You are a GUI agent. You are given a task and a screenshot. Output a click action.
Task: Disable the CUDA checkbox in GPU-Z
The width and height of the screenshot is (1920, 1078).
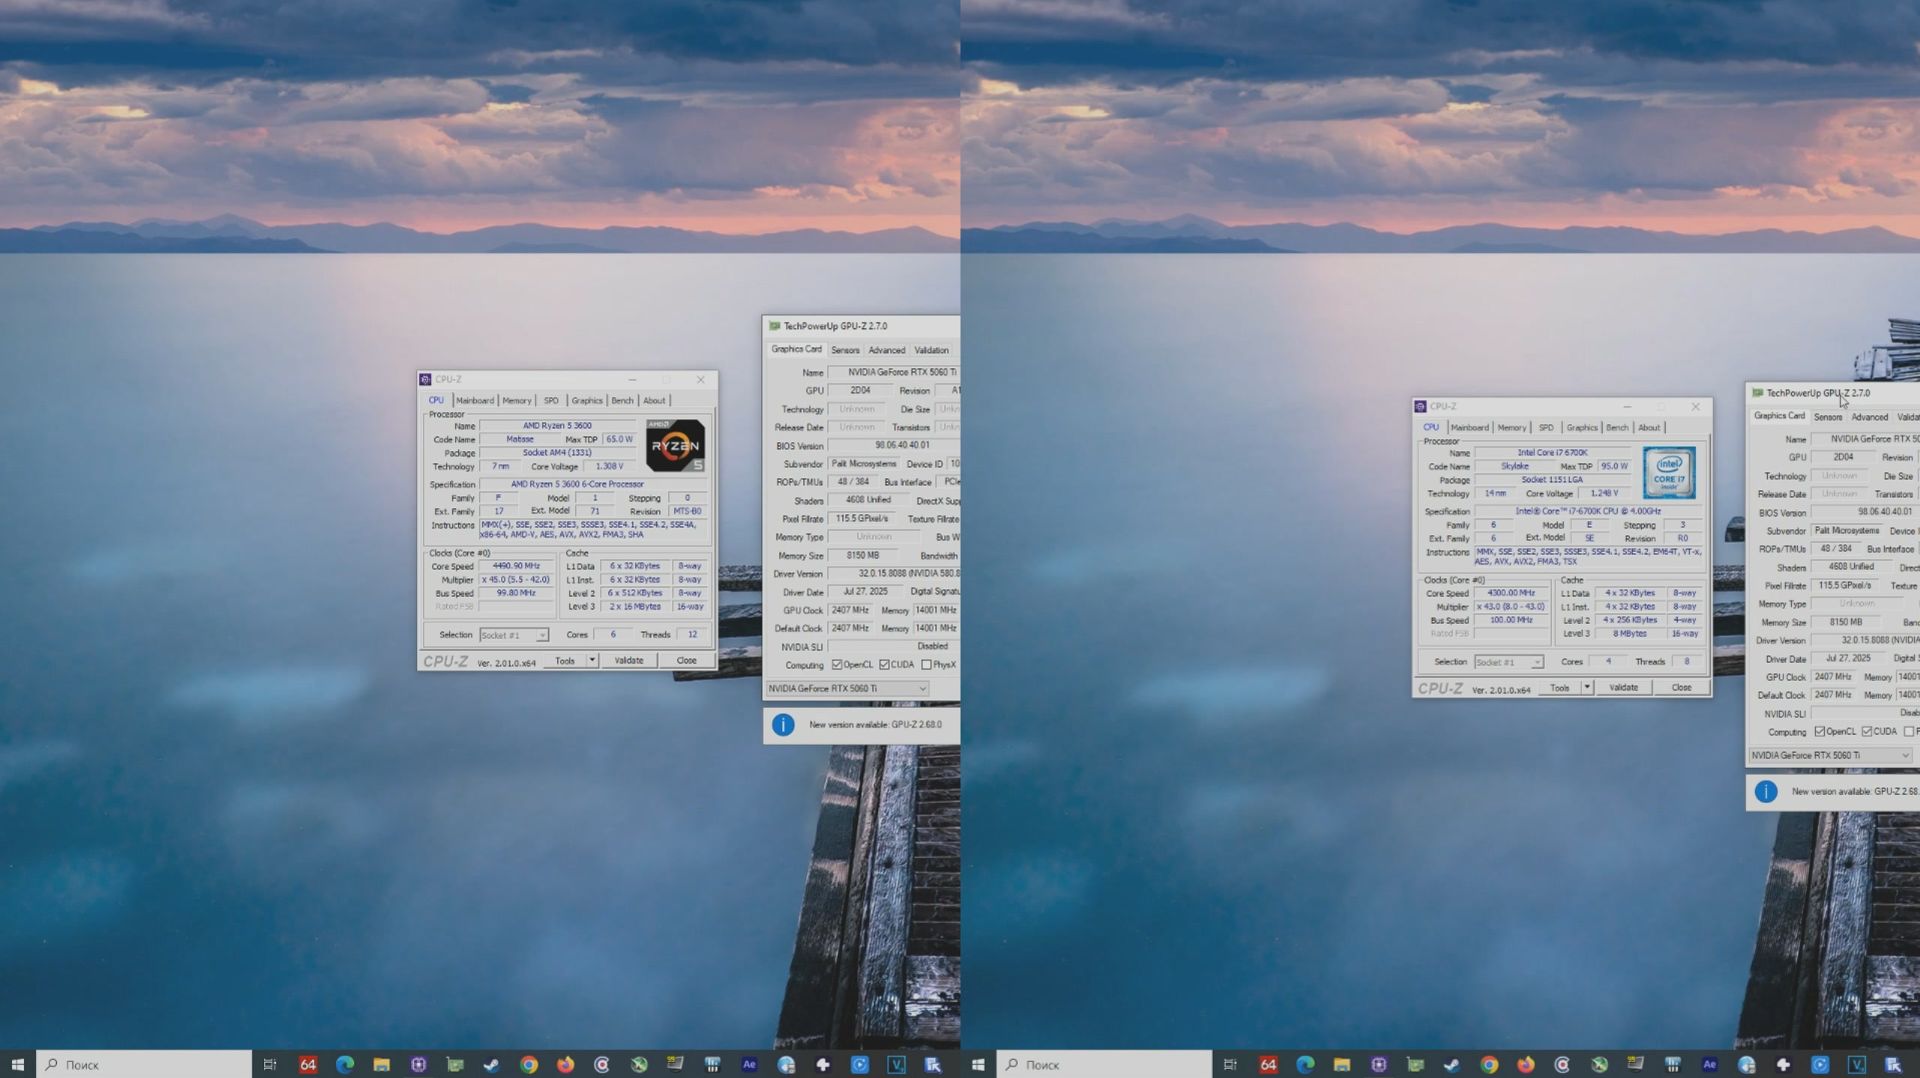coord(884,664)
